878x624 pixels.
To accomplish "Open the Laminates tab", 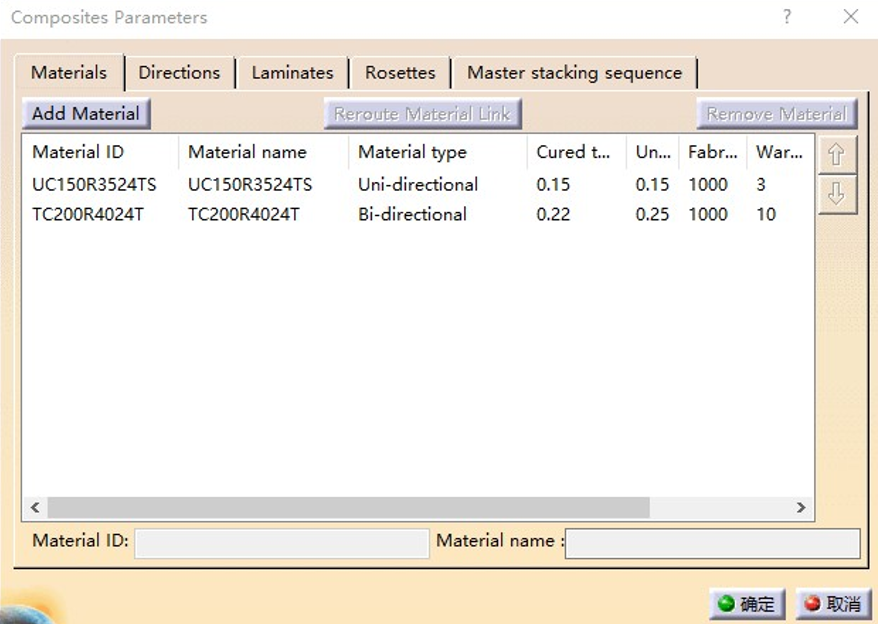I will coord(292,73).
